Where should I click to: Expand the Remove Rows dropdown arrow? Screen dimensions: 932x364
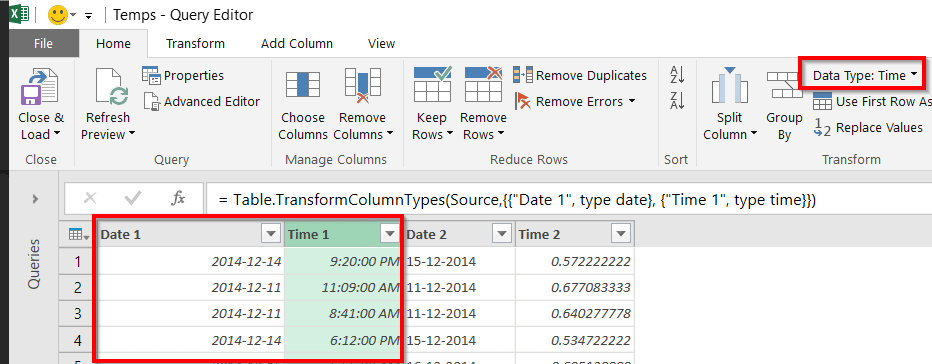[500, 134]
